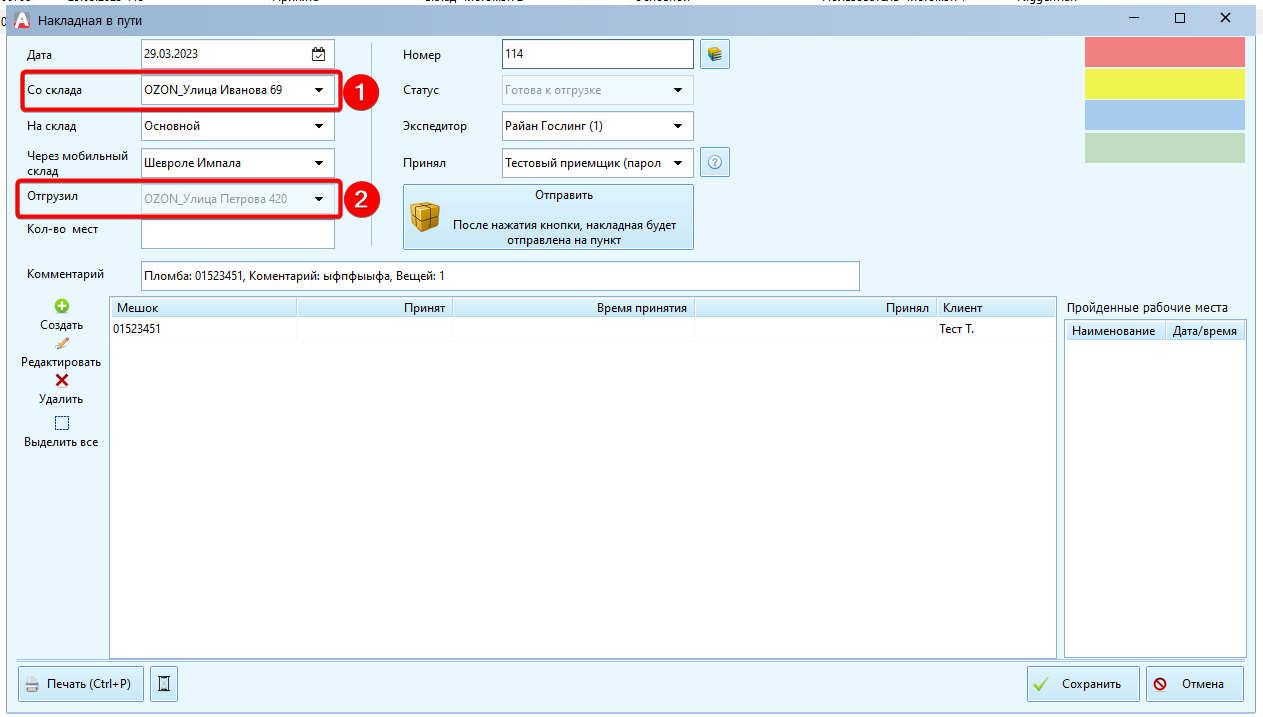This screenshot has height=717, width=1263.
Task: Minimize the Накладная в пути window
Action: (1134, 18)
